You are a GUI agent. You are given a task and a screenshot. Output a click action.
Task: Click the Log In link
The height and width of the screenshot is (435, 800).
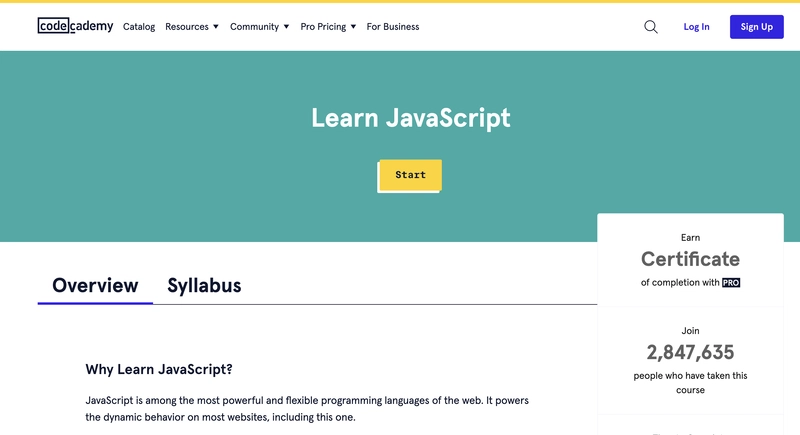[696, 27]
